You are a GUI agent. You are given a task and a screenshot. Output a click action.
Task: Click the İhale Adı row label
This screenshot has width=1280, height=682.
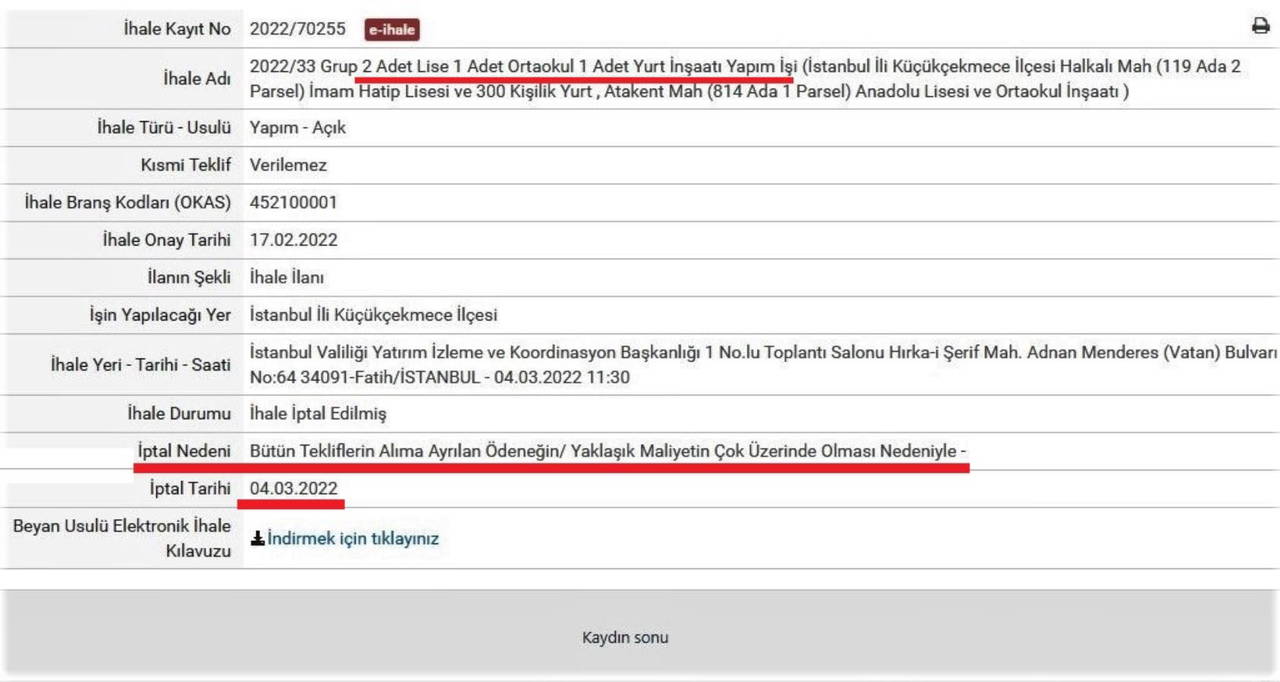coord(196,79)
